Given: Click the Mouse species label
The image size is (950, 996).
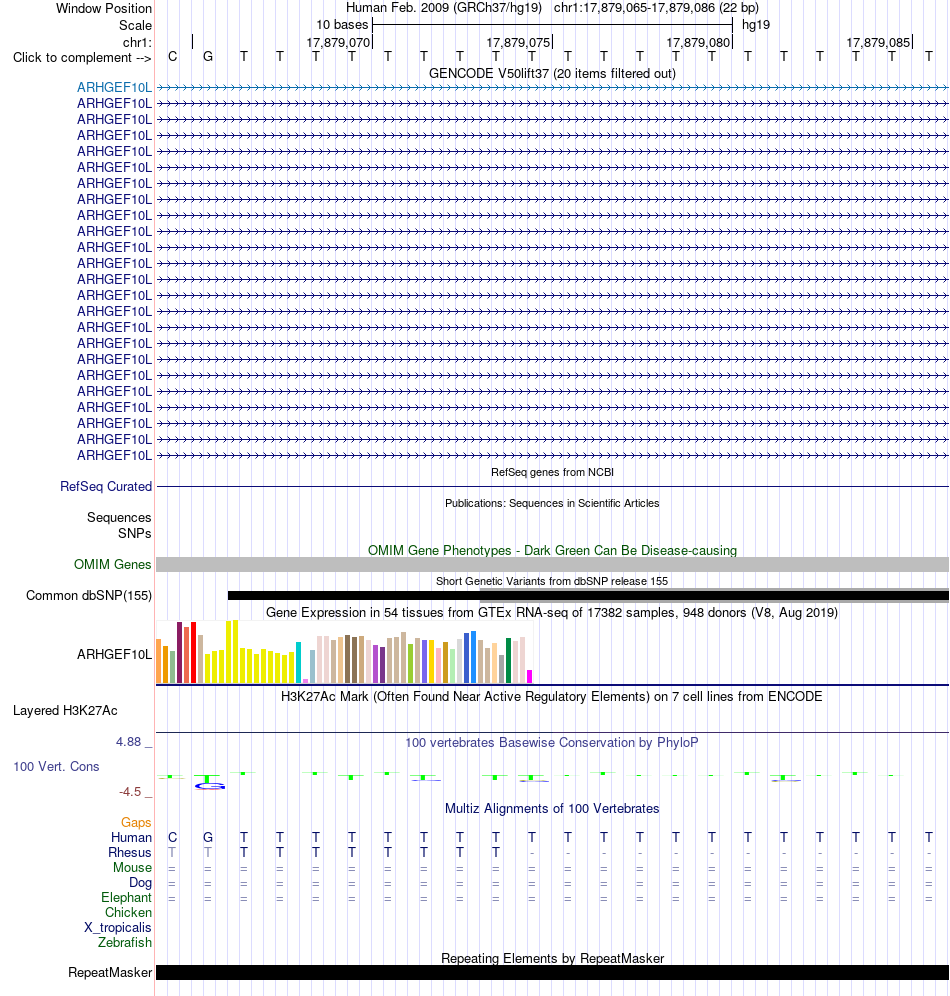Looking at the screenshot, I should (133, 868).
